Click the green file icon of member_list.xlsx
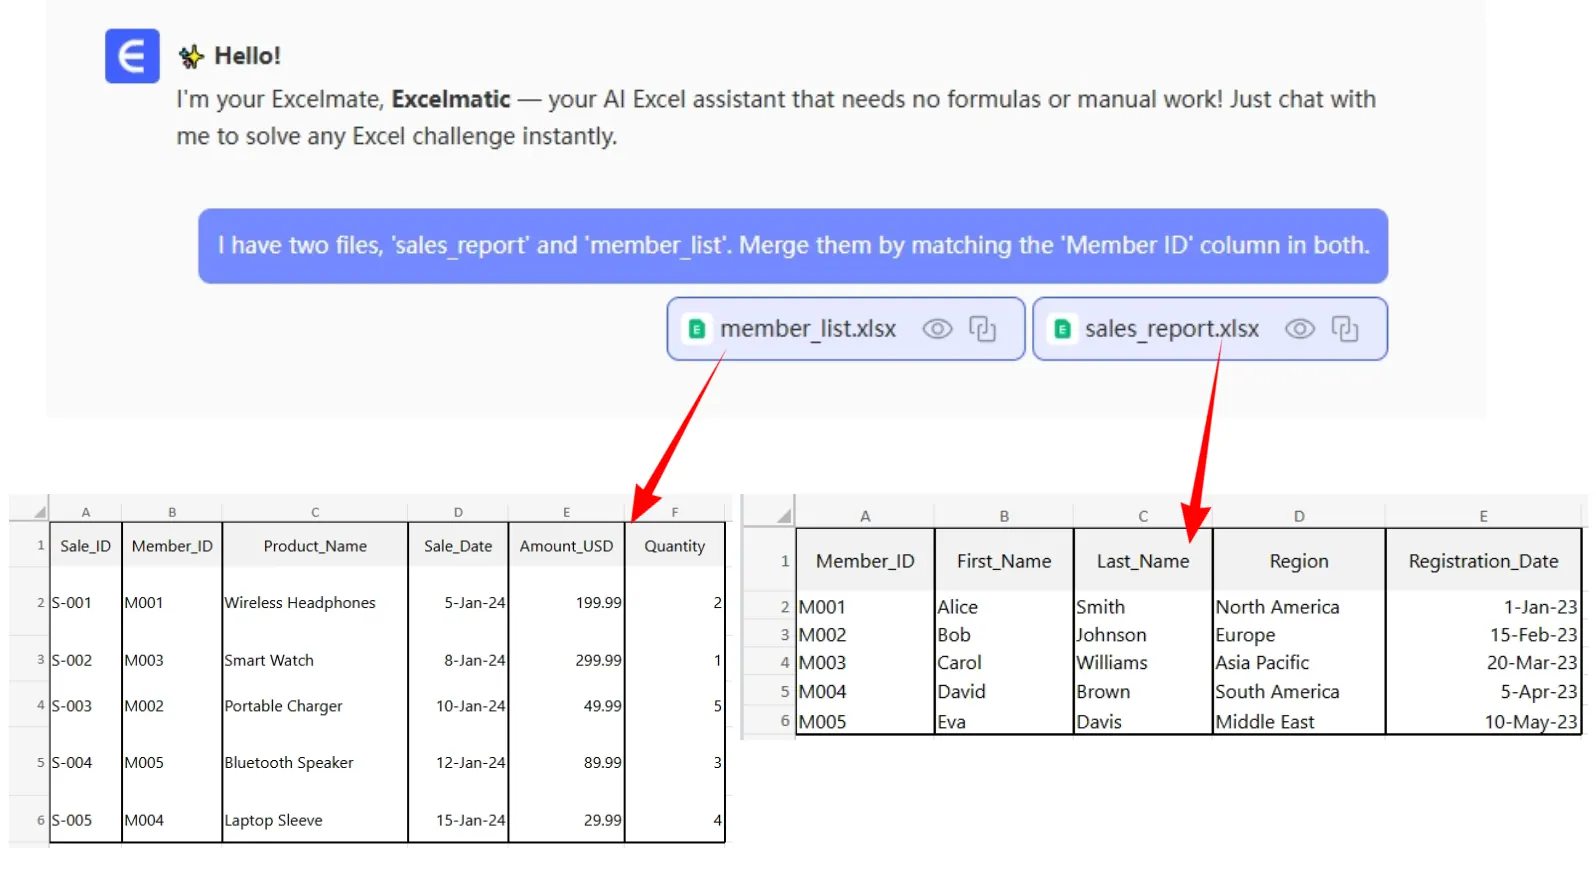 pos(697,329)
